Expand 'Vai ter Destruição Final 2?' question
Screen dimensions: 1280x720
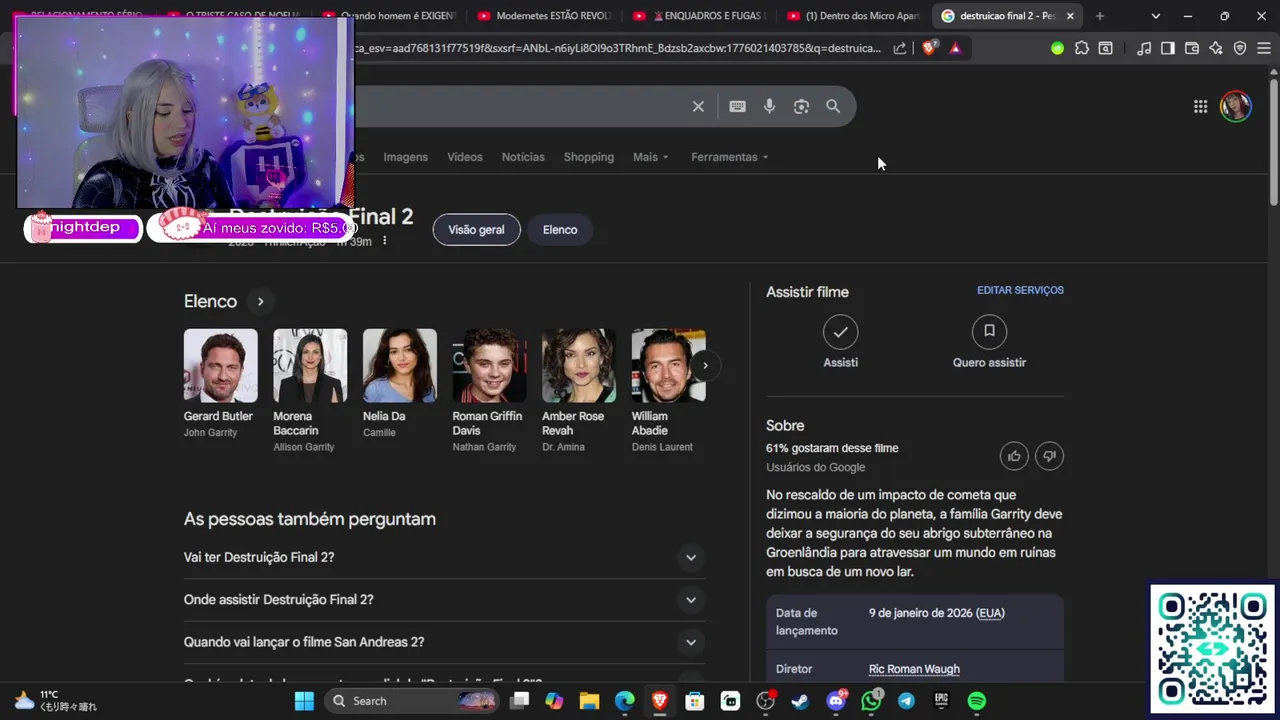444,557
